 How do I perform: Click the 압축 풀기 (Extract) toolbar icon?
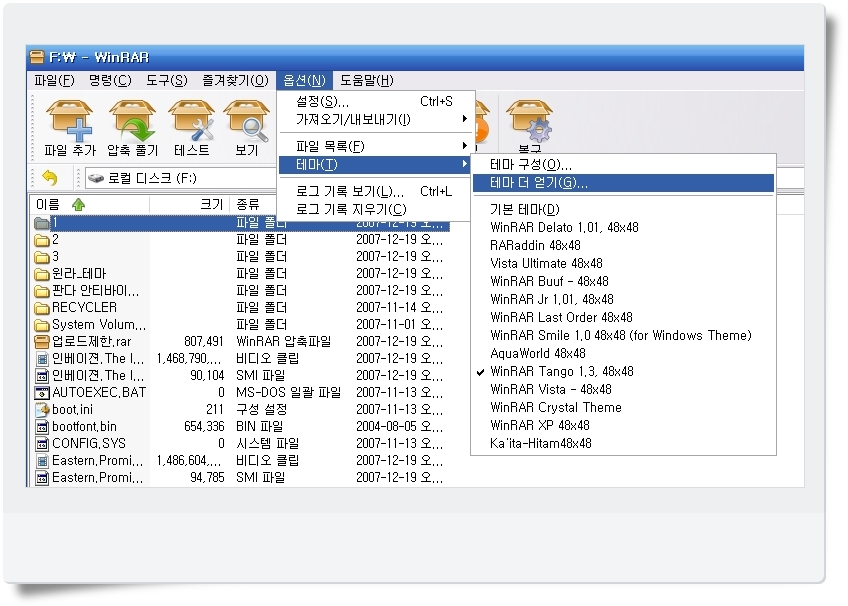(132, 121)
